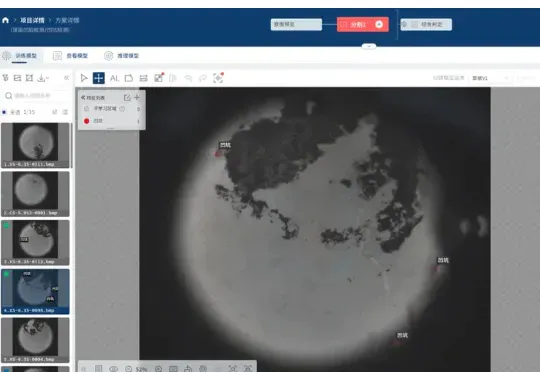This screenshot has width=540, height=372.
Task: Click the redo arrow in the toolbar
Action: coord(203,79)
